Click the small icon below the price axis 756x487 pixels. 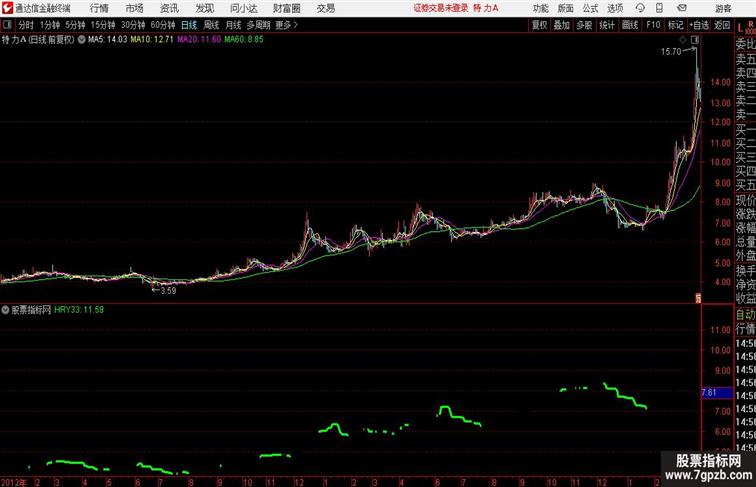click(698, 298)
